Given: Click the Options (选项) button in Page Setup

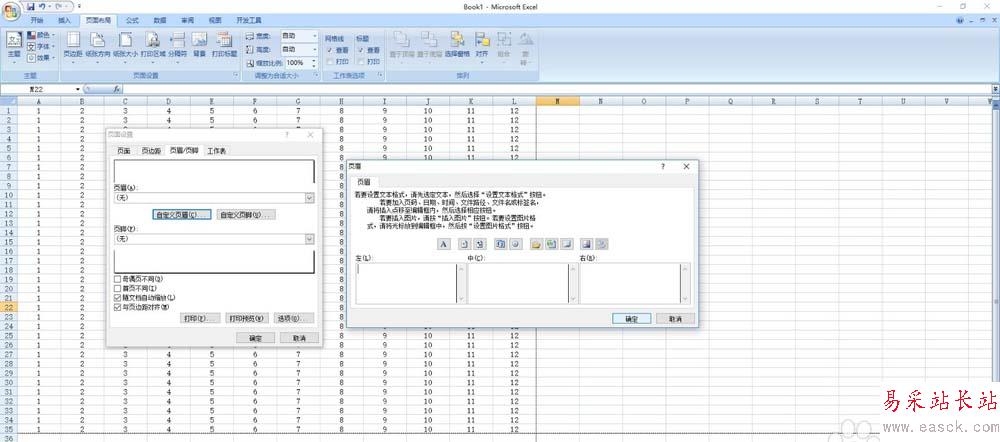Looking at the screenshot, I should 294,318.
